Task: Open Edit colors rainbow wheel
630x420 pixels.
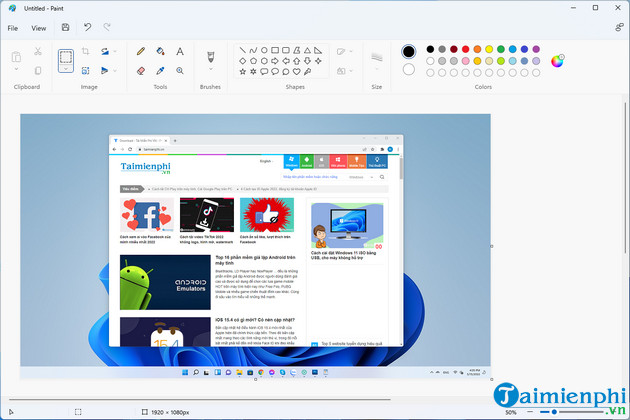Action: (557, 61)
